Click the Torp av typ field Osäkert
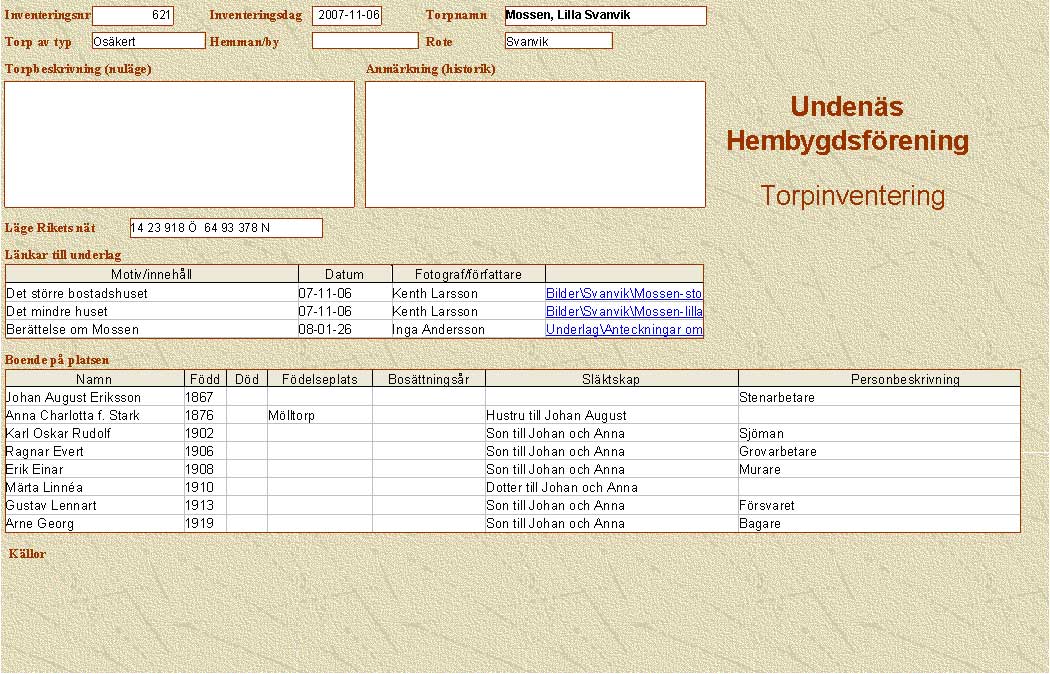This screenshot has width=1050, height=674. (x=148, y=41)
